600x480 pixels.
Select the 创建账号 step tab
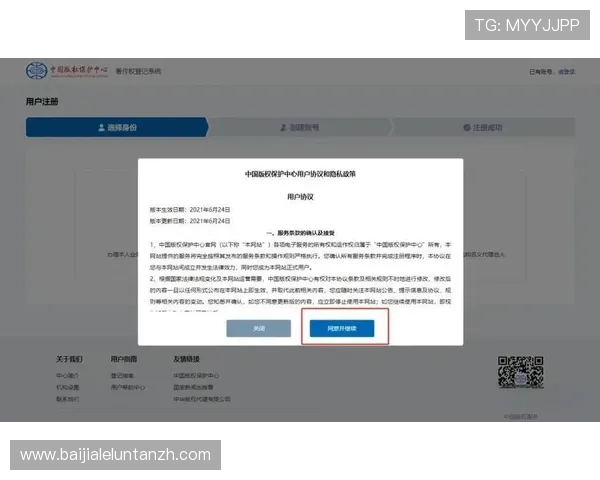tap(300, 127)
